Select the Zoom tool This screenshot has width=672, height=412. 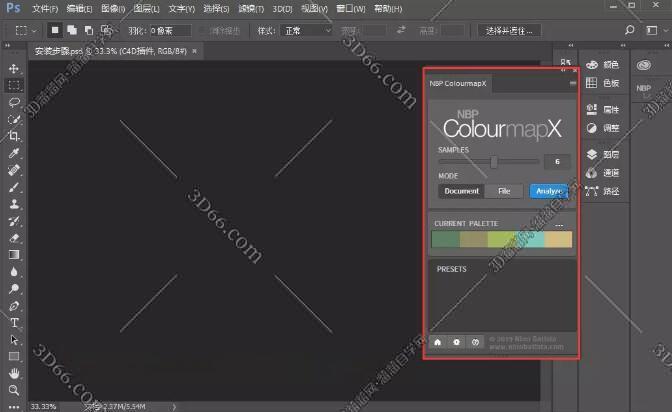point(14,390)
